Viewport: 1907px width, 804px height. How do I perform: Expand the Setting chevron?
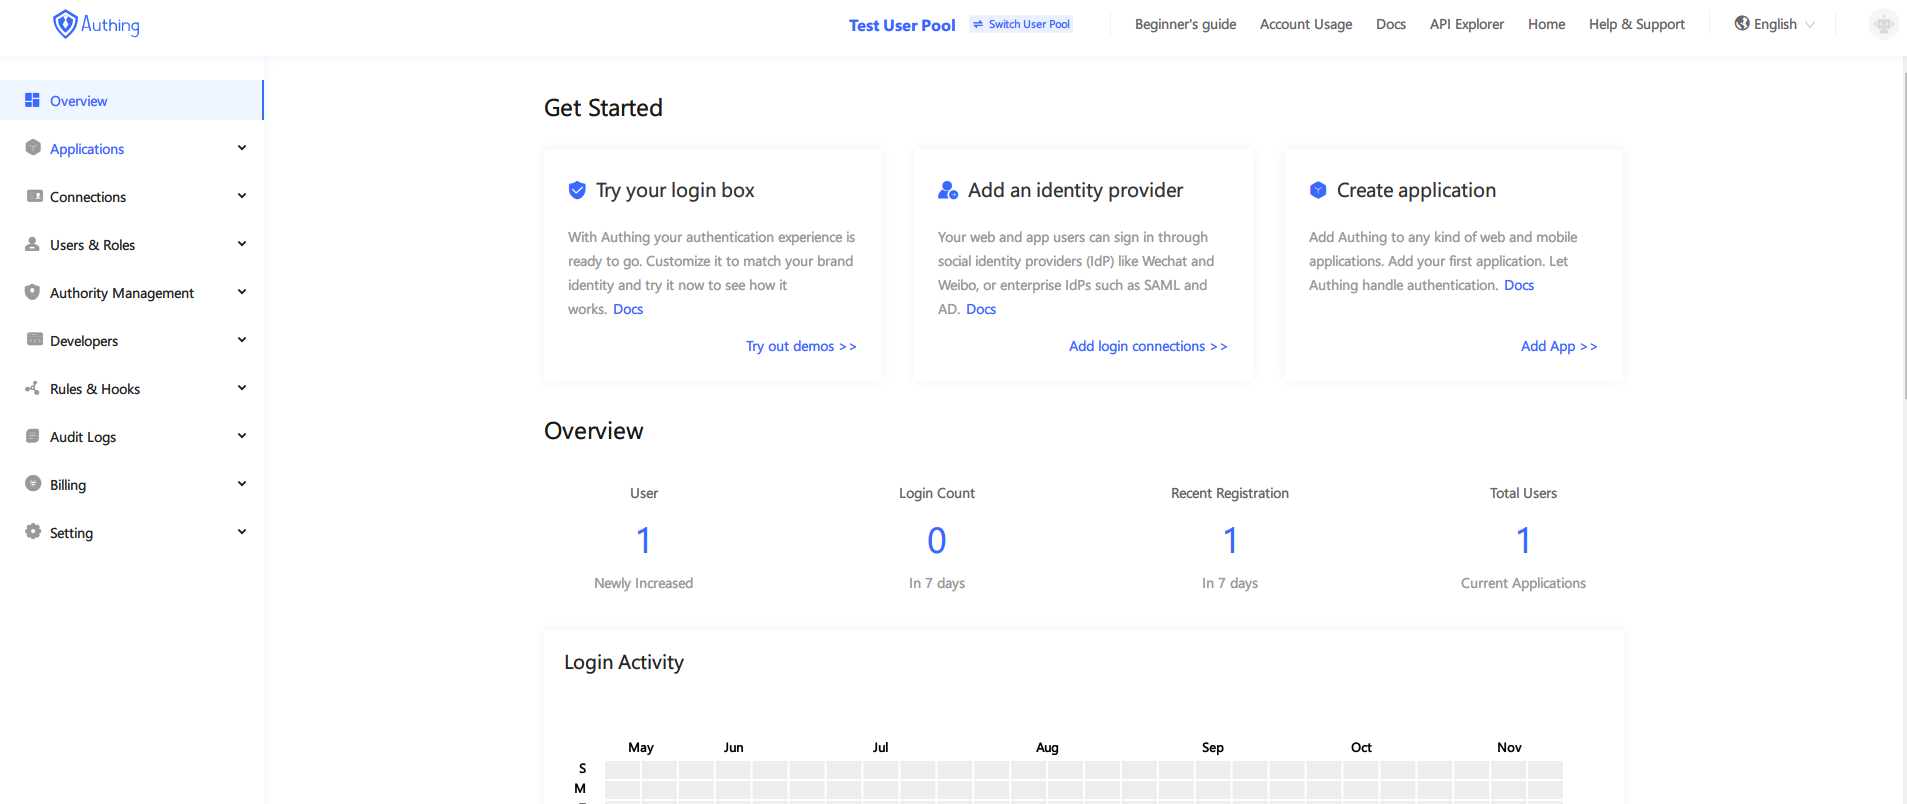[x=242, y=532]
